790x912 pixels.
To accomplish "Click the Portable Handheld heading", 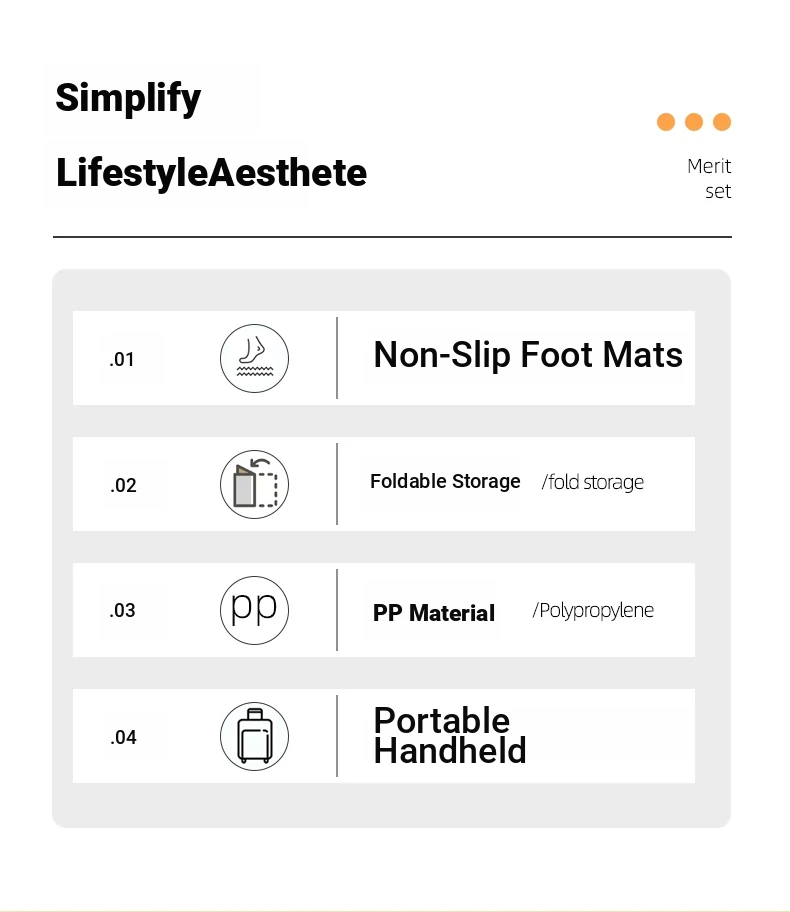I will pos(450,736).
